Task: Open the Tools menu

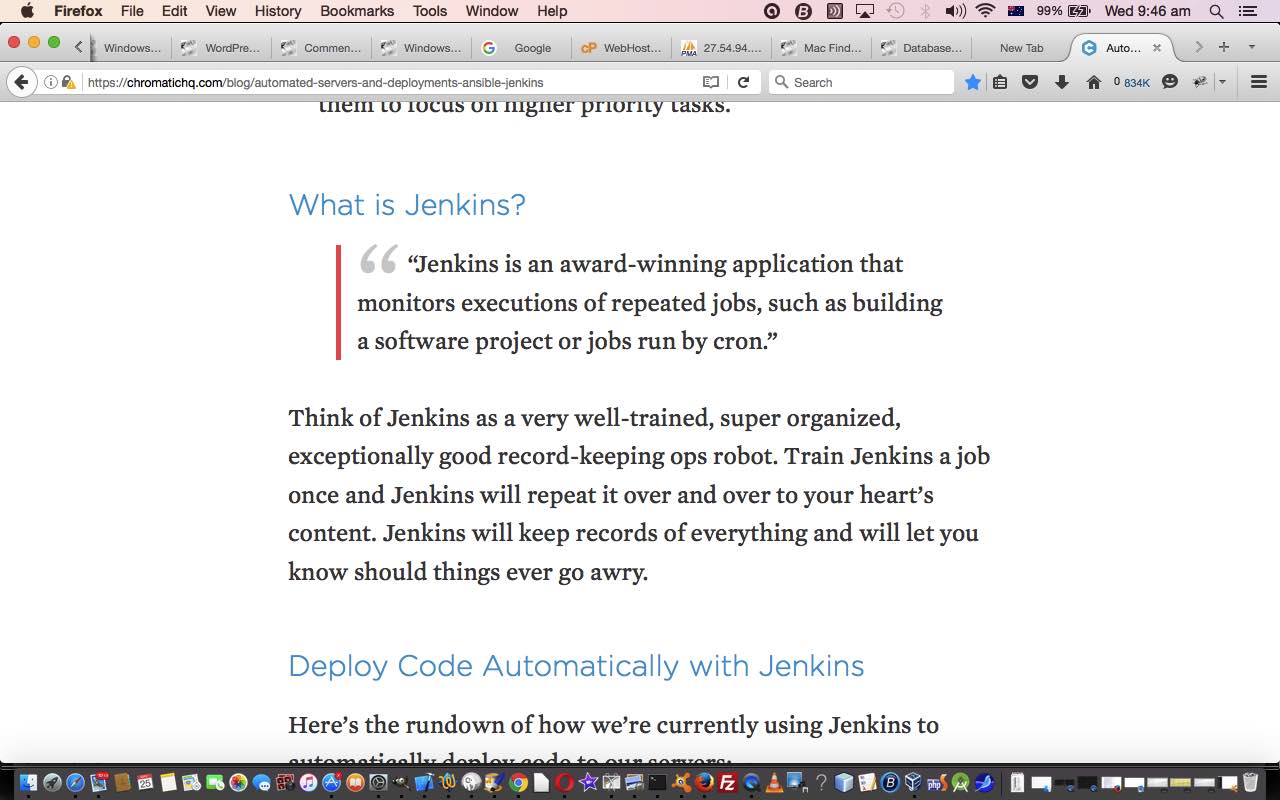Action: [x=430, y=11]
